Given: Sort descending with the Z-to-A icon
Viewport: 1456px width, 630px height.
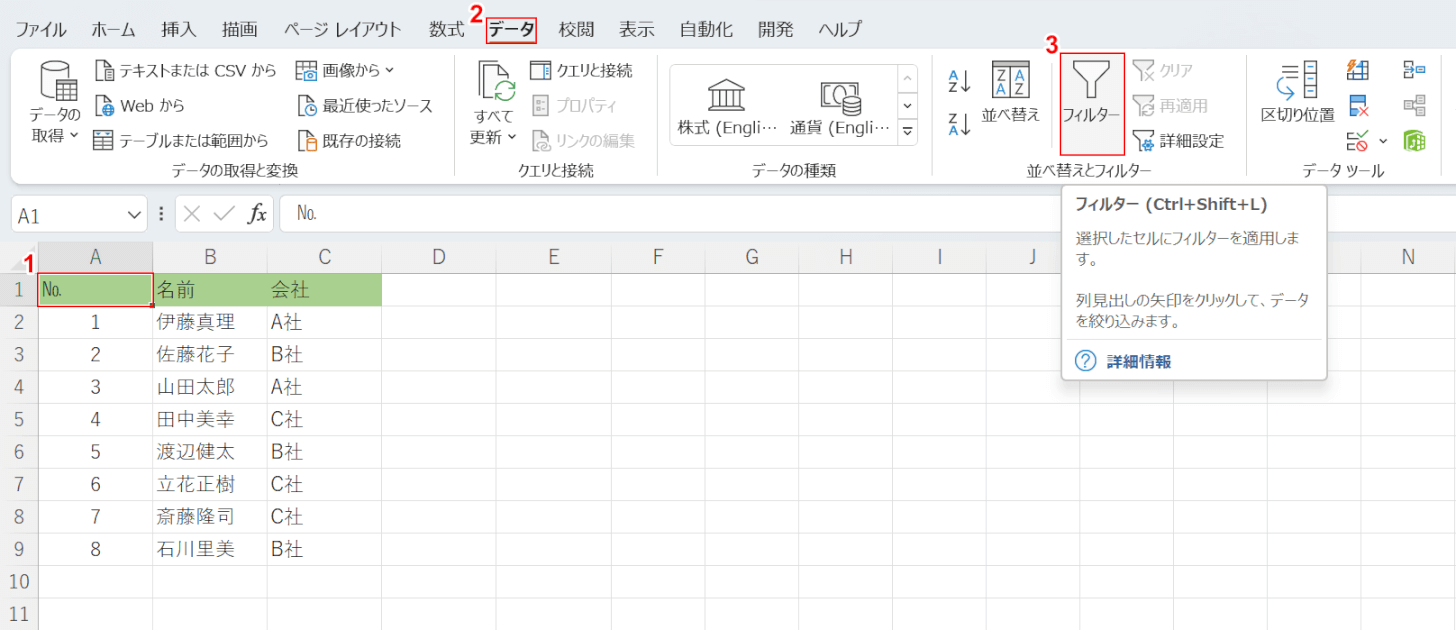Looking at the screenshot, I should tap(959, 124).
